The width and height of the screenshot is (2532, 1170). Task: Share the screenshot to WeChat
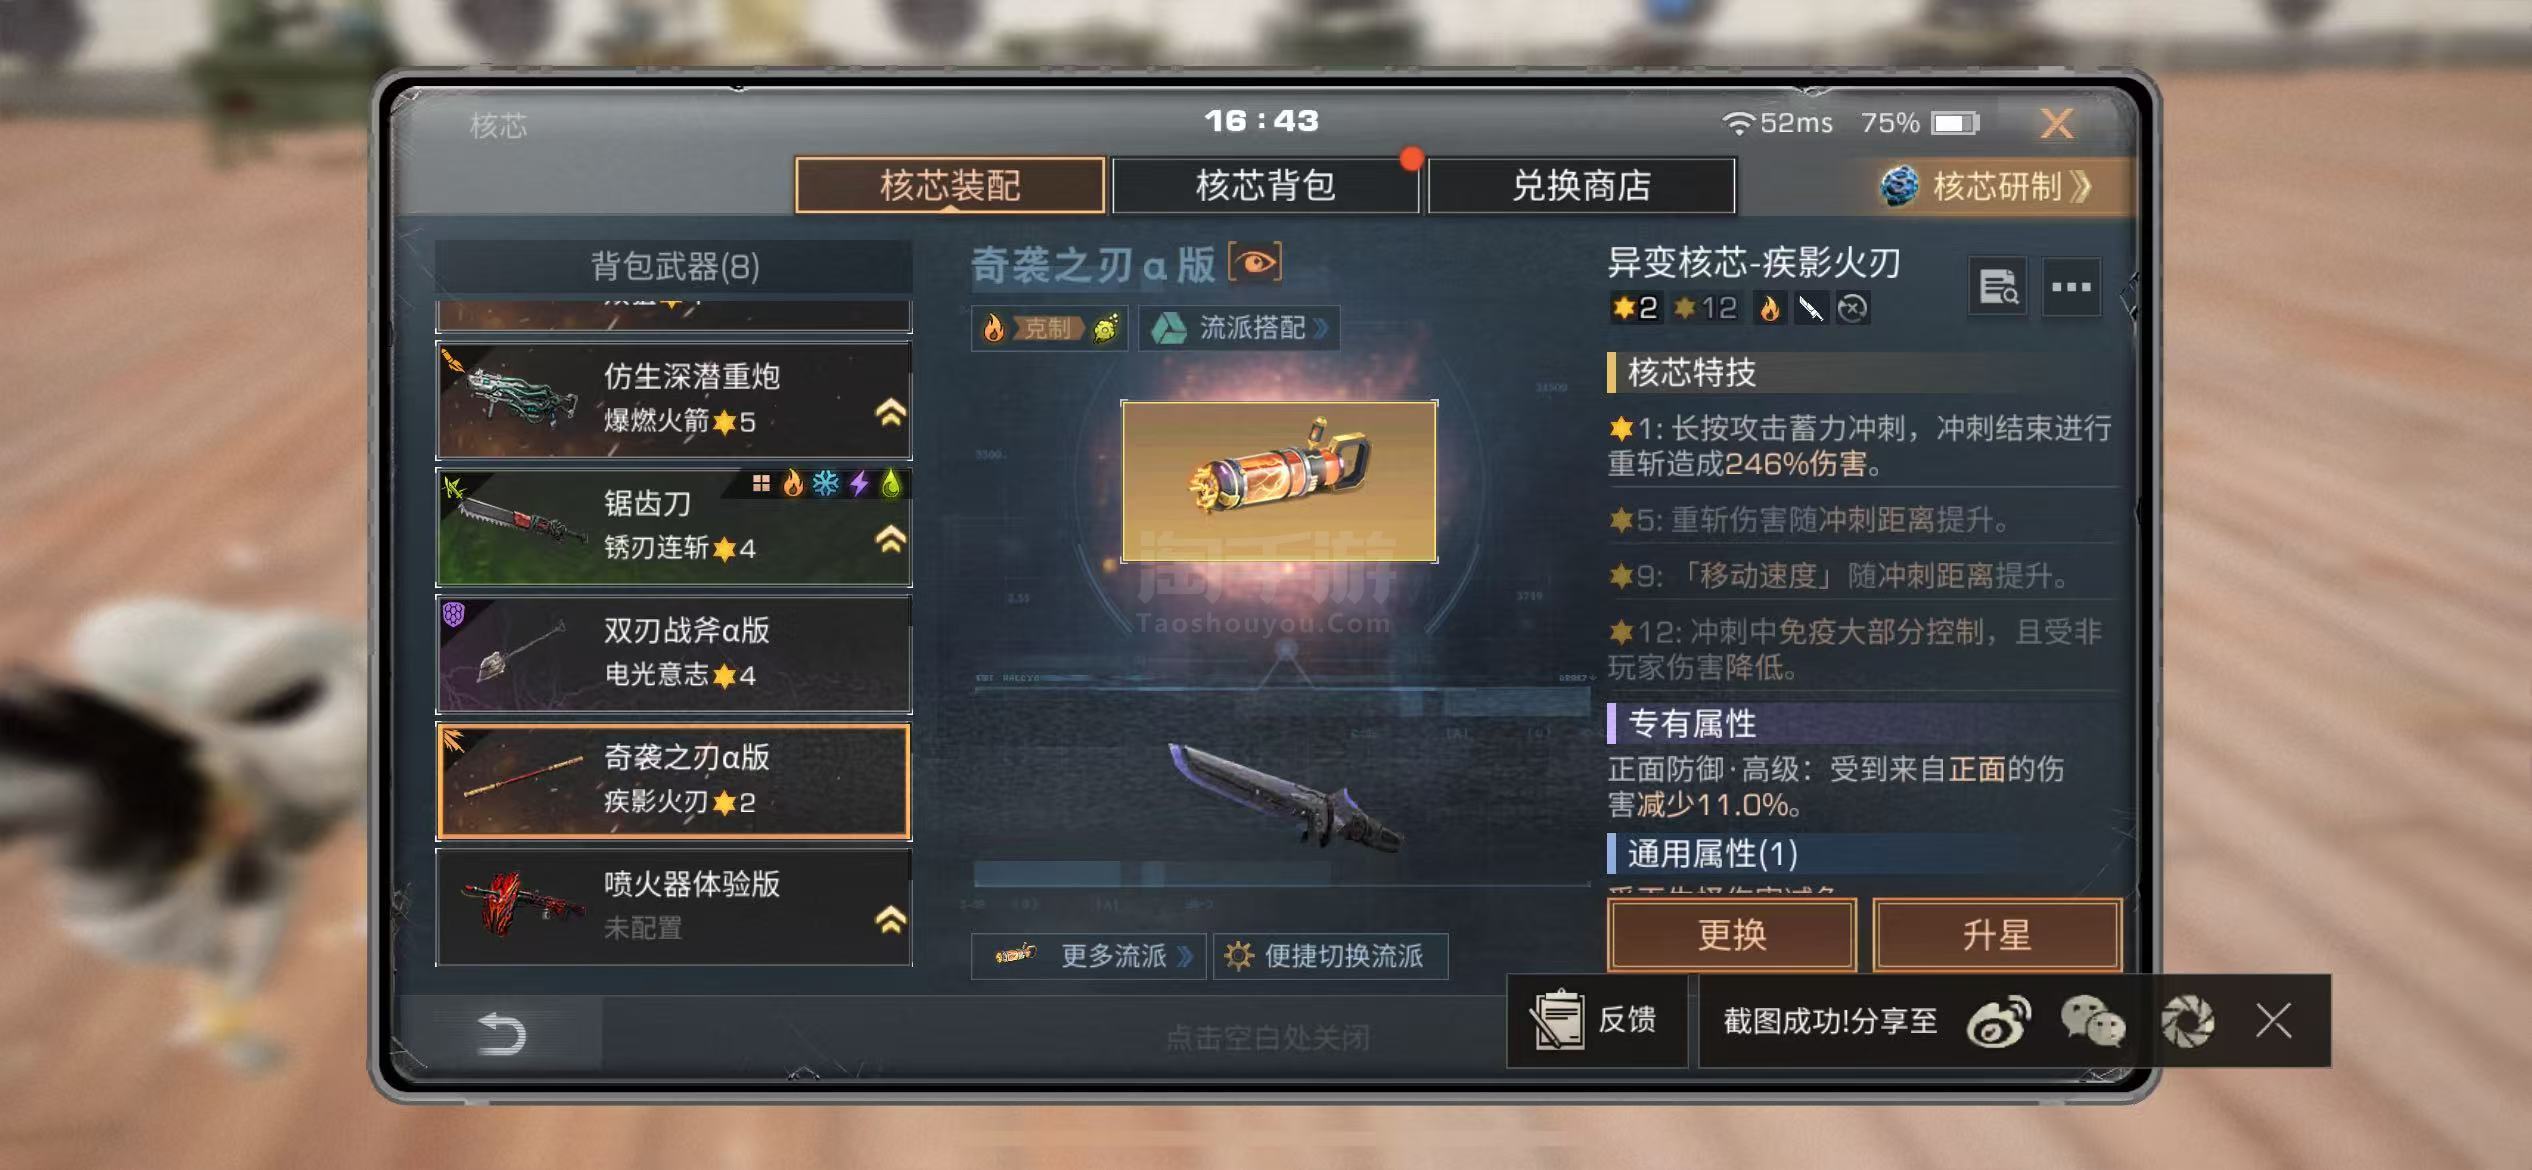click(x=2092, y=1021)
